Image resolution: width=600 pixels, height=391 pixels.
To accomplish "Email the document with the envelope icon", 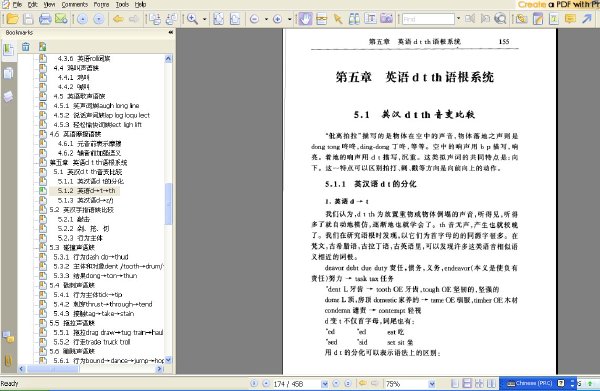I will pyautogui.click(x=61, y=19).
